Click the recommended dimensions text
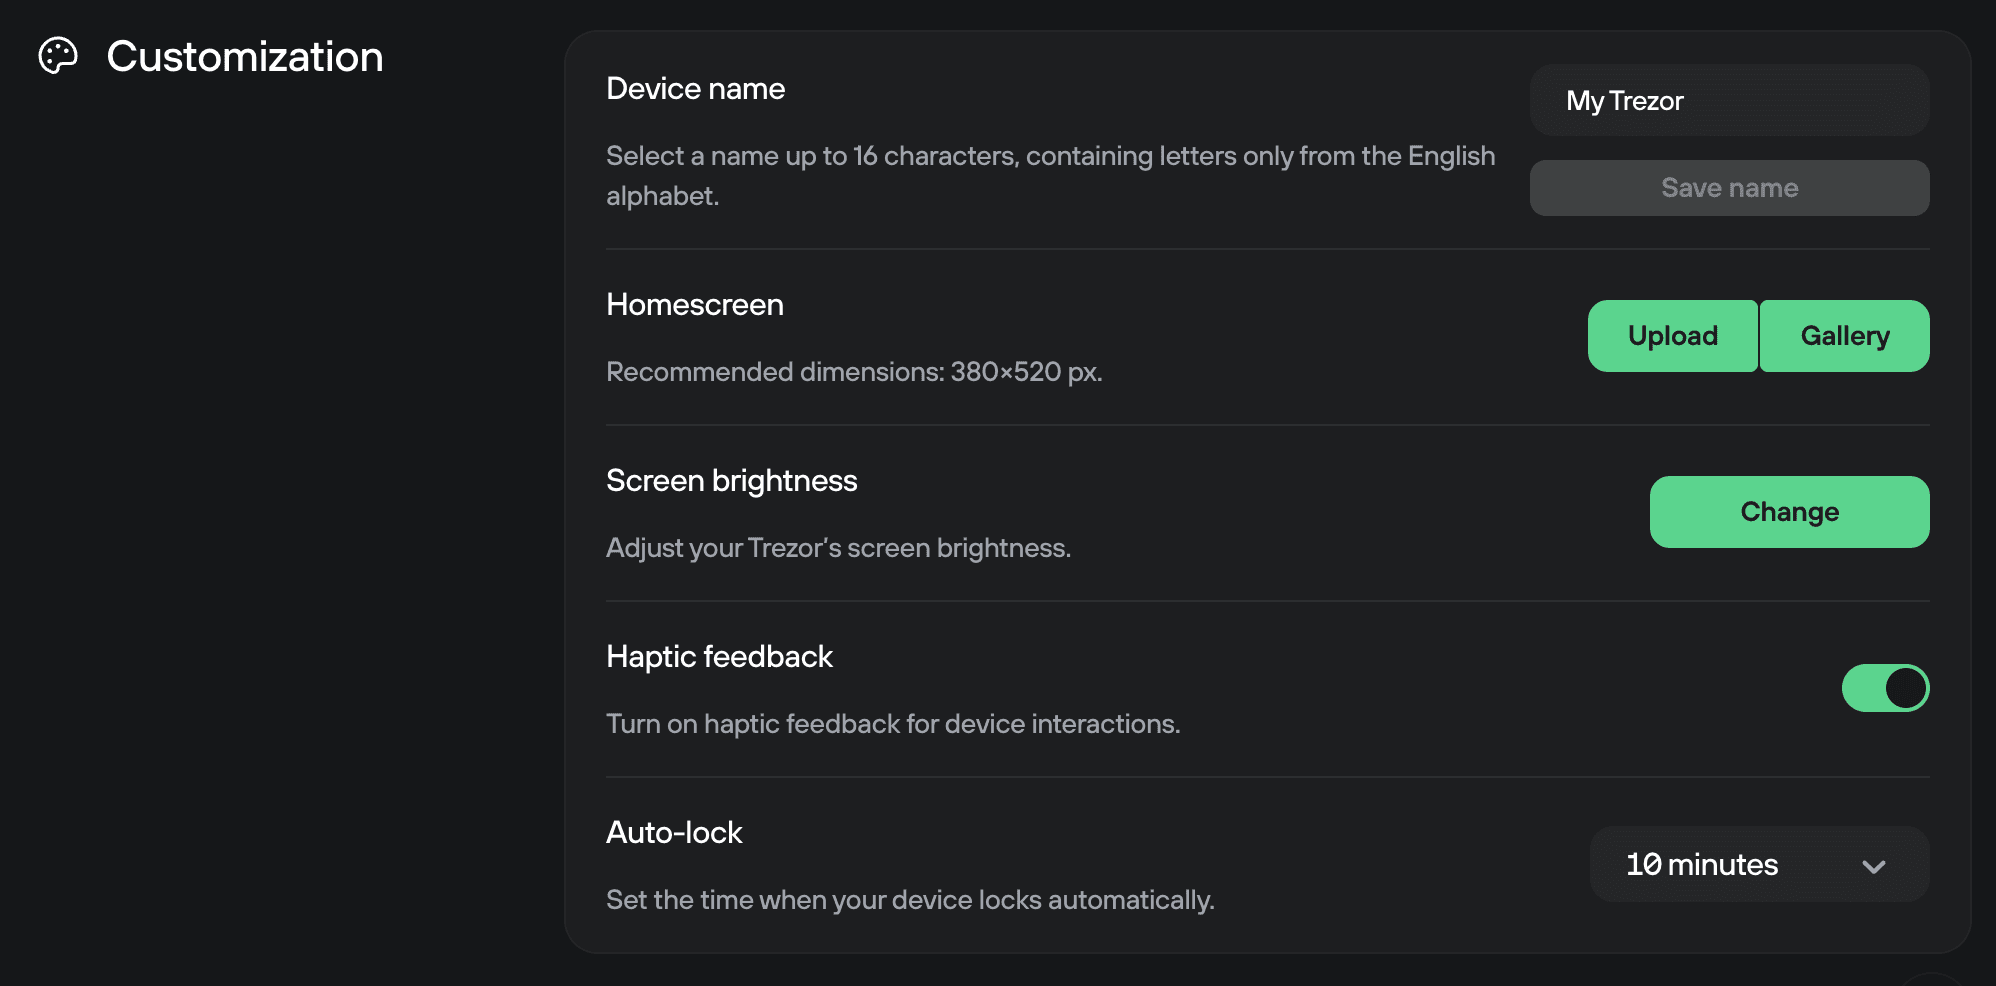The width and height of the screenshot is (1996, 986). point(853,371)
